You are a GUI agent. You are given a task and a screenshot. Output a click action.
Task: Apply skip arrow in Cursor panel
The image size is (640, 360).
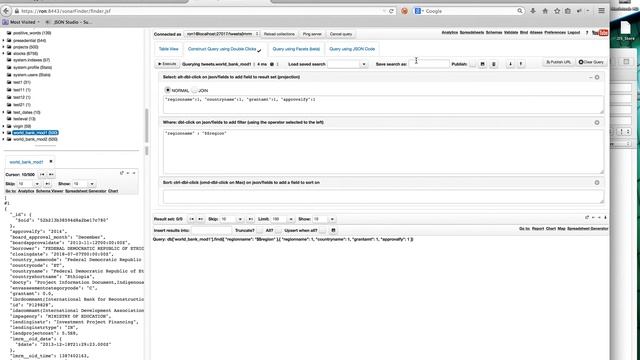[48, 184]
